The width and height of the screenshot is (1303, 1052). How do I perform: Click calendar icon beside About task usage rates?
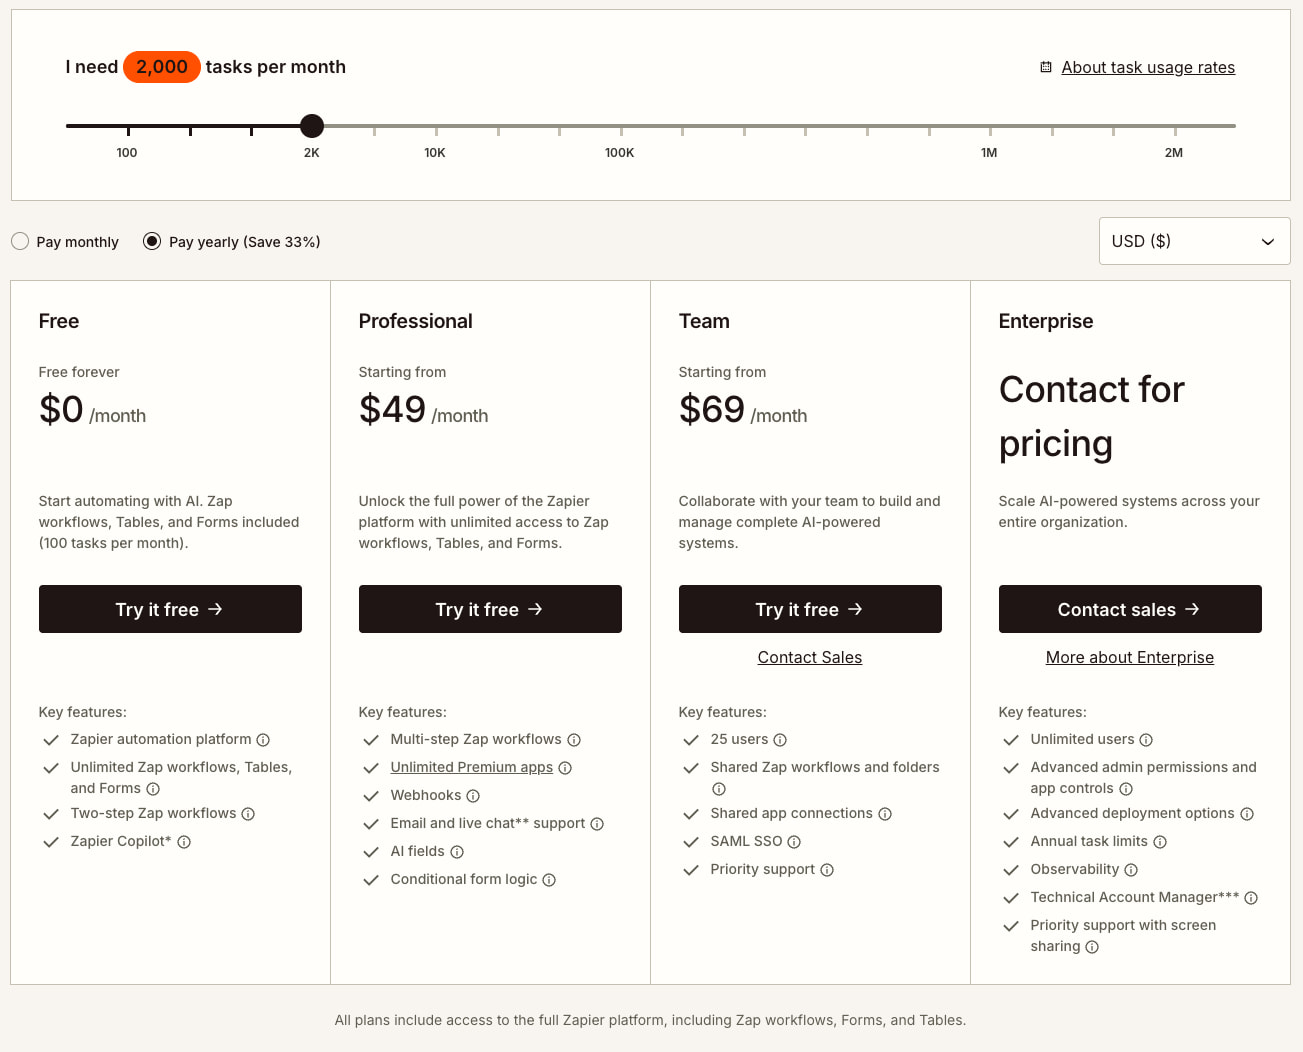click(x=1046, y=67)
